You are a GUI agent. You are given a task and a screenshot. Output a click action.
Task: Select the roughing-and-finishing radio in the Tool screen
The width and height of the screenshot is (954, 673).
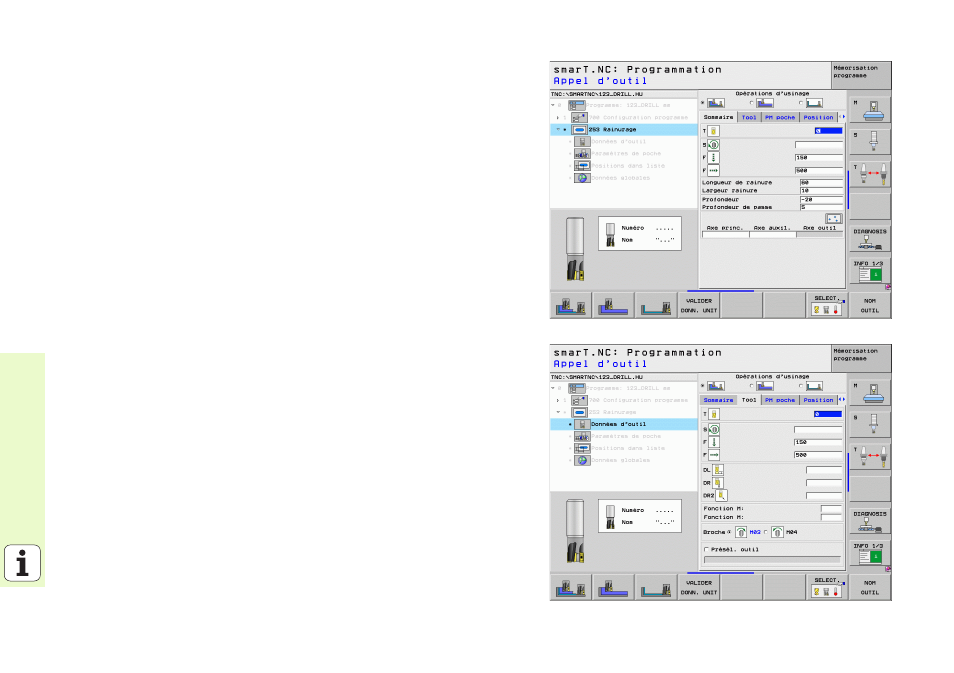703,386
